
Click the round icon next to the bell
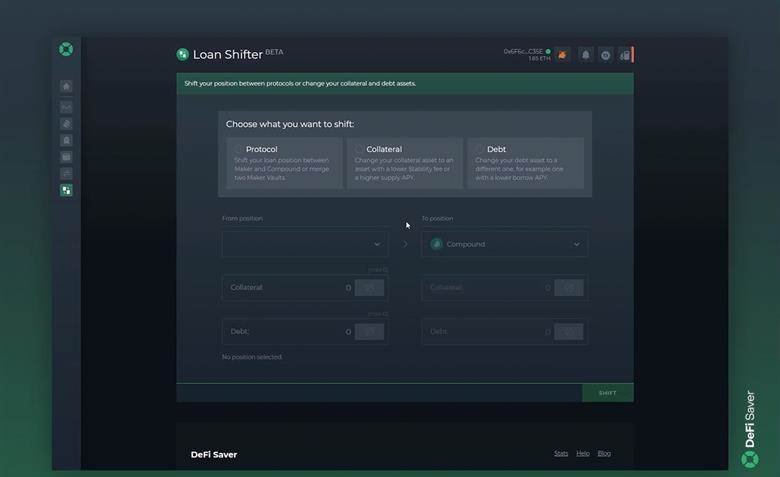click(605, 55)
